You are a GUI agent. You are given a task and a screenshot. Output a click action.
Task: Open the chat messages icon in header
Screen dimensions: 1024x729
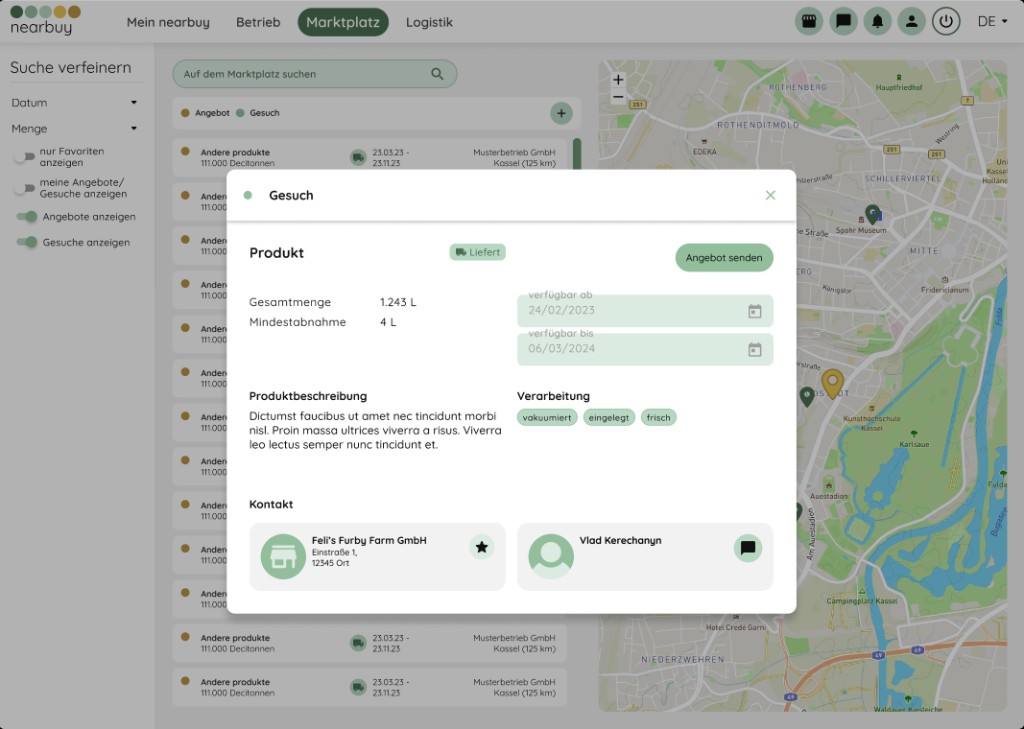click(x=843, y=22)
